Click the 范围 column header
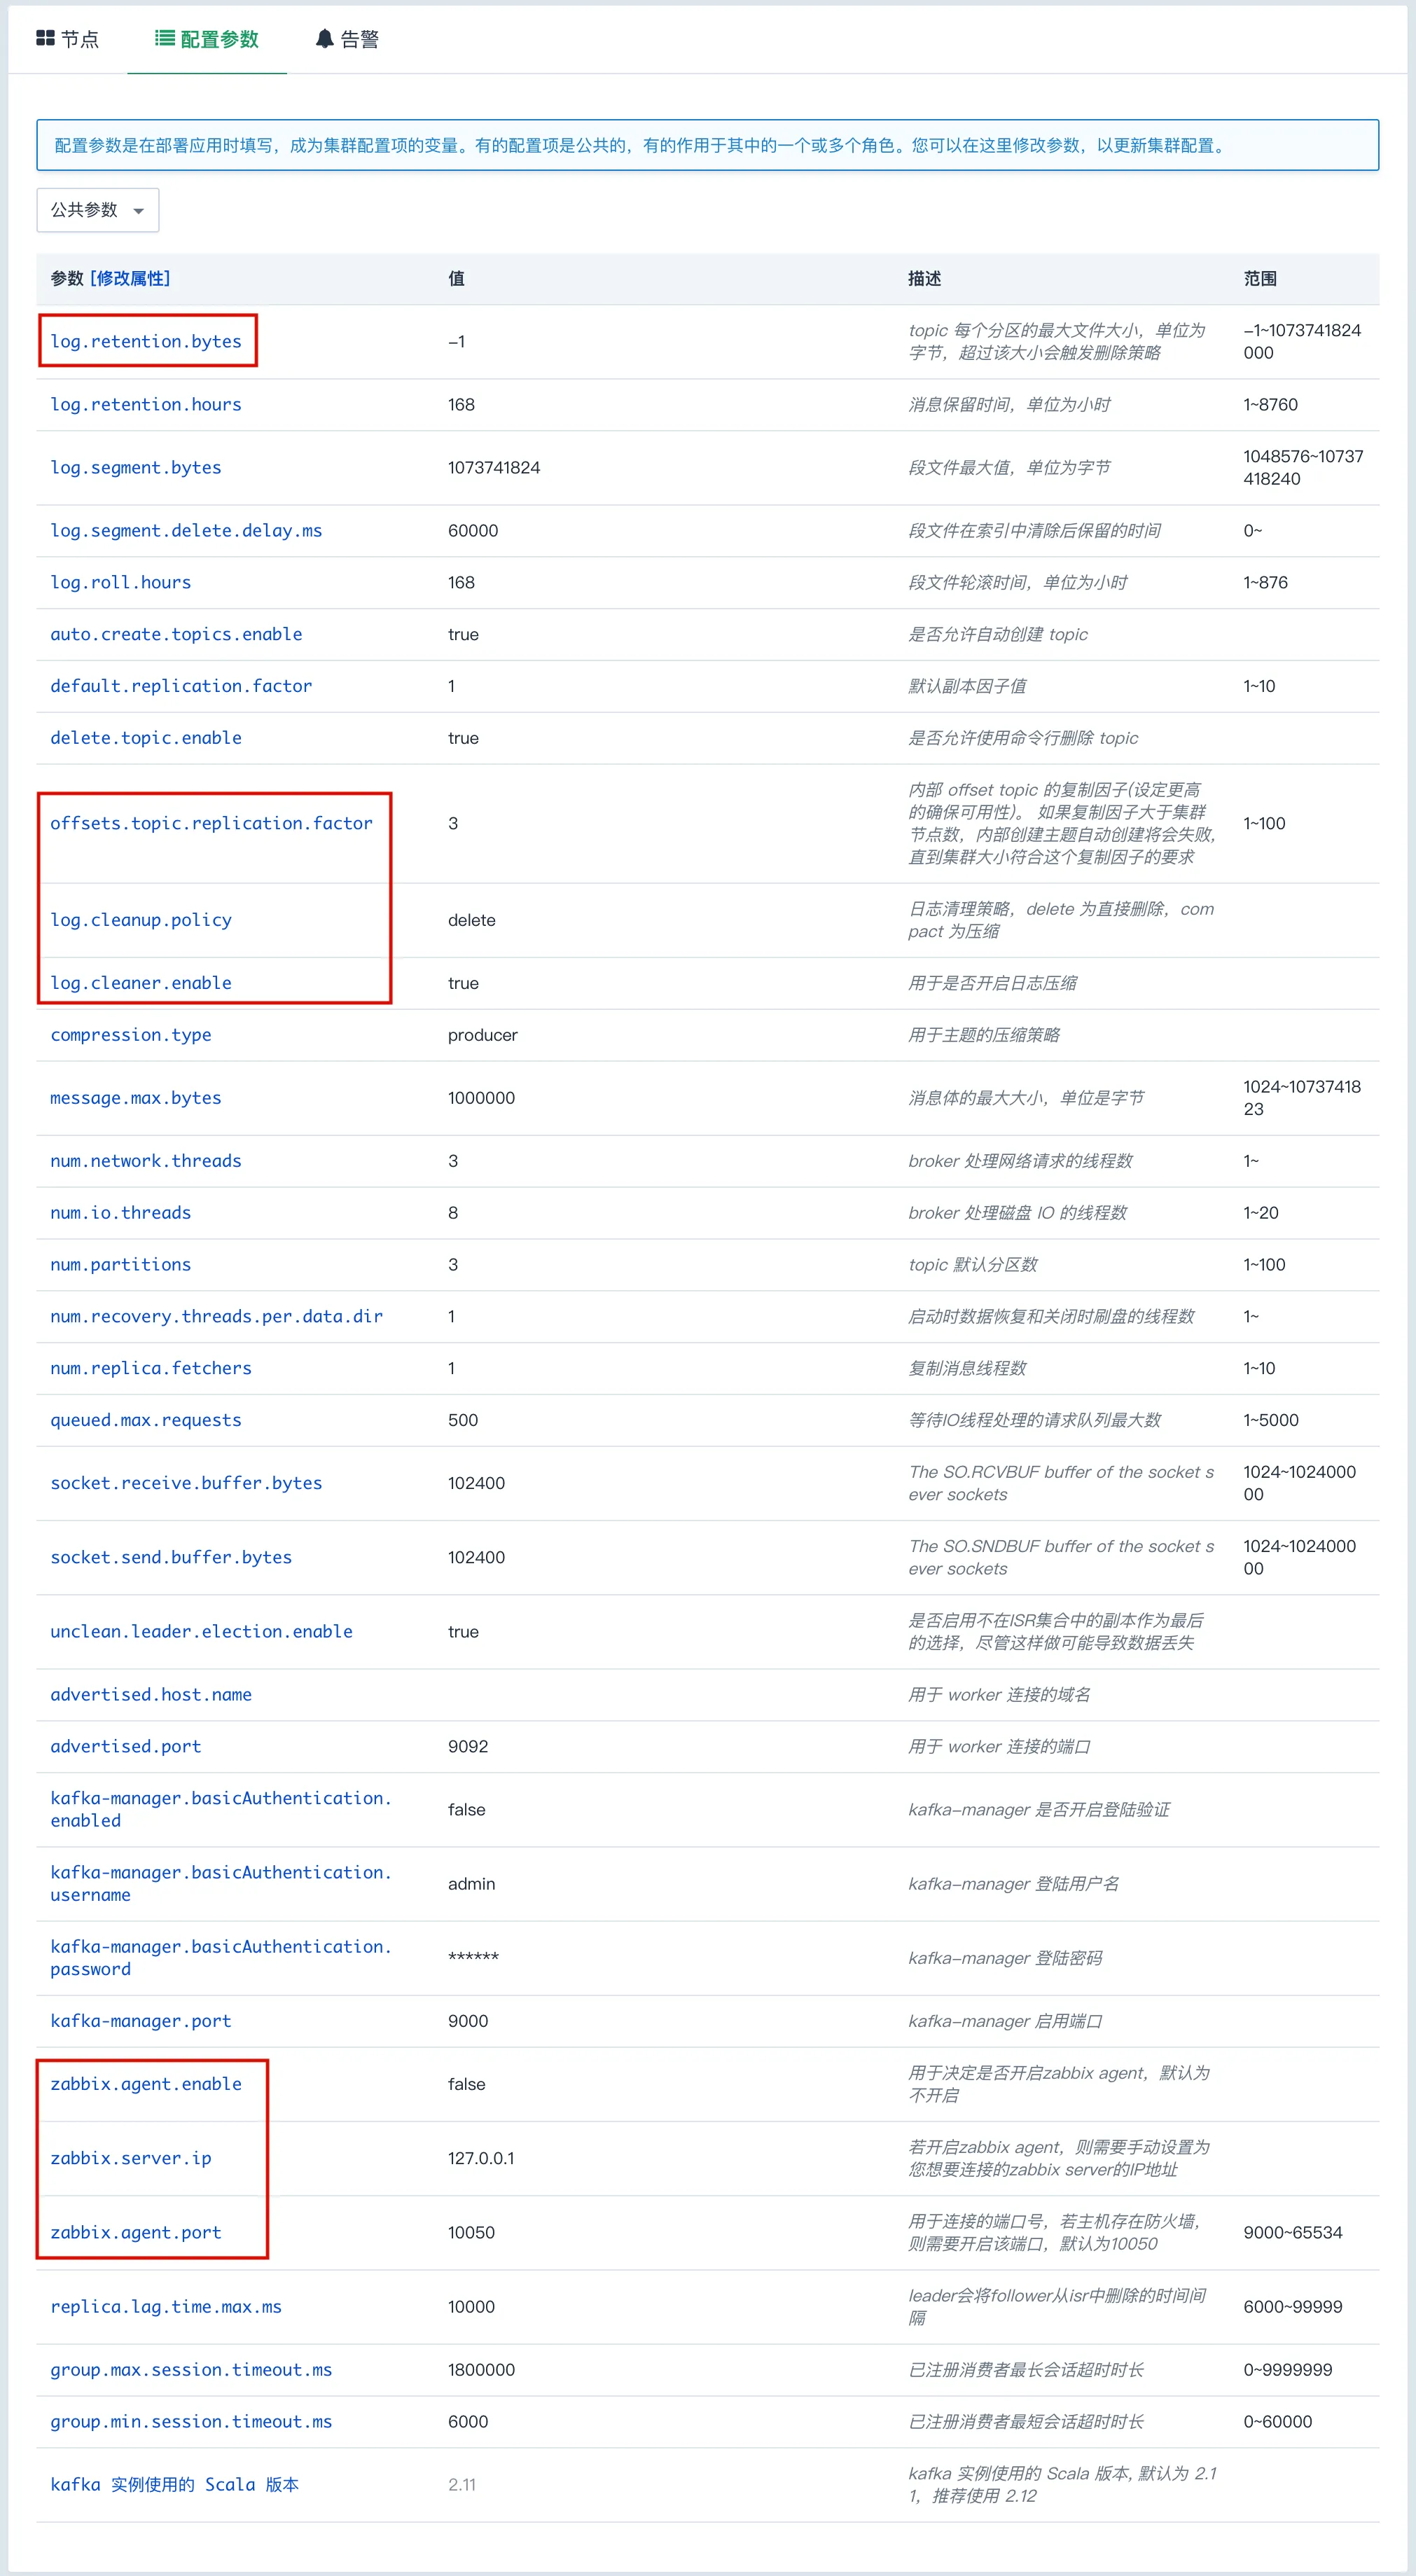Screen dimensions: 1416x2576 click(x=1260, y=278)
